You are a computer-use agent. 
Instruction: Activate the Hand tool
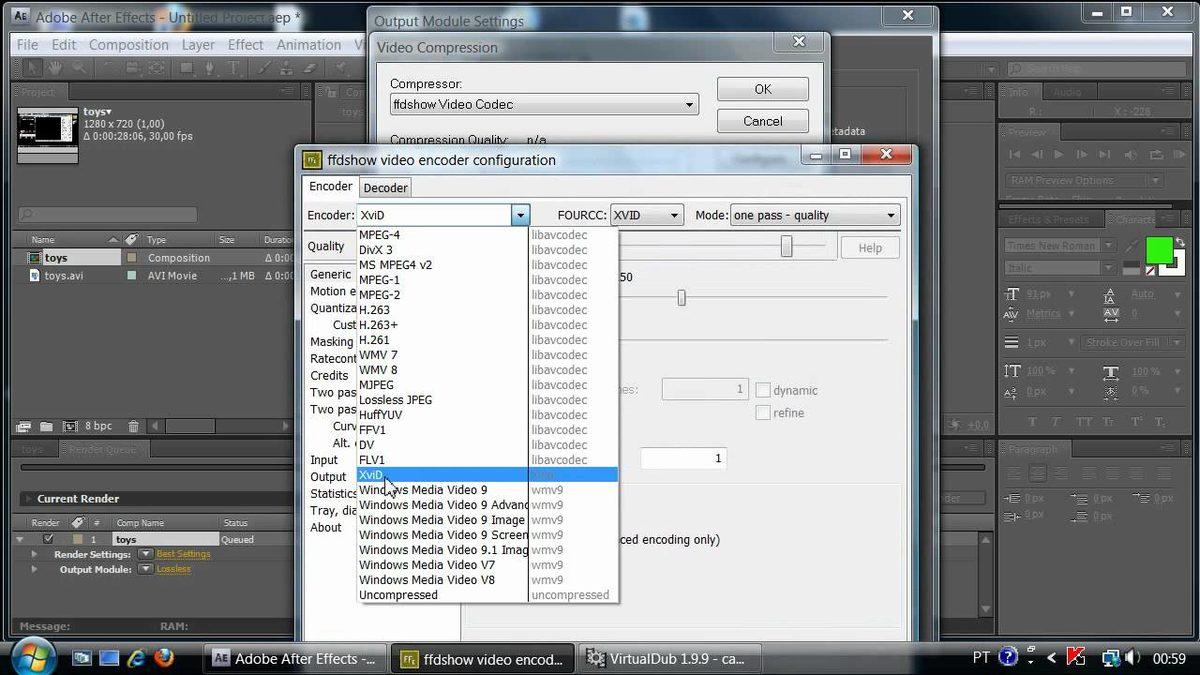pos(55,68)
